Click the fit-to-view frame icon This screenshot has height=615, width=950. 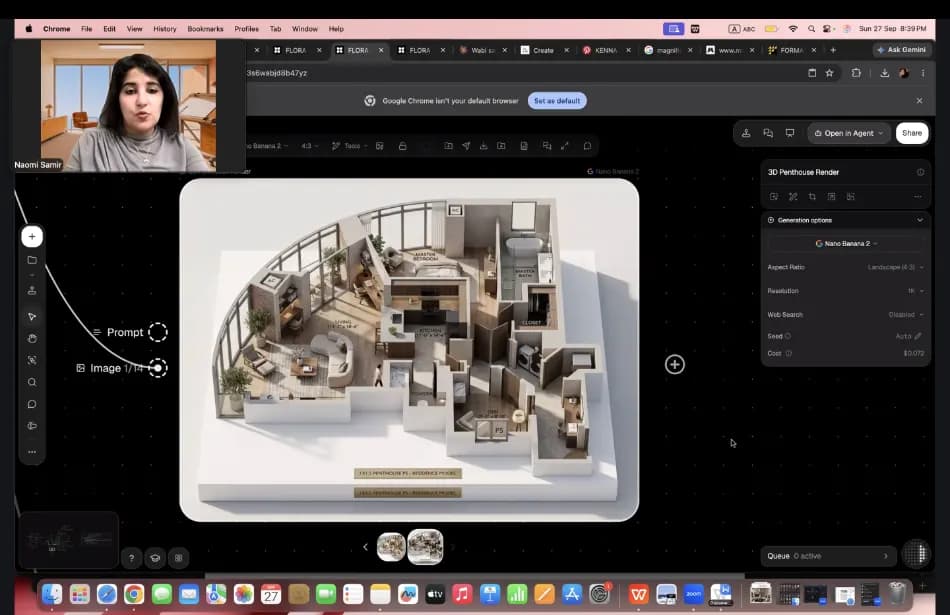click(x=32, y=361)
